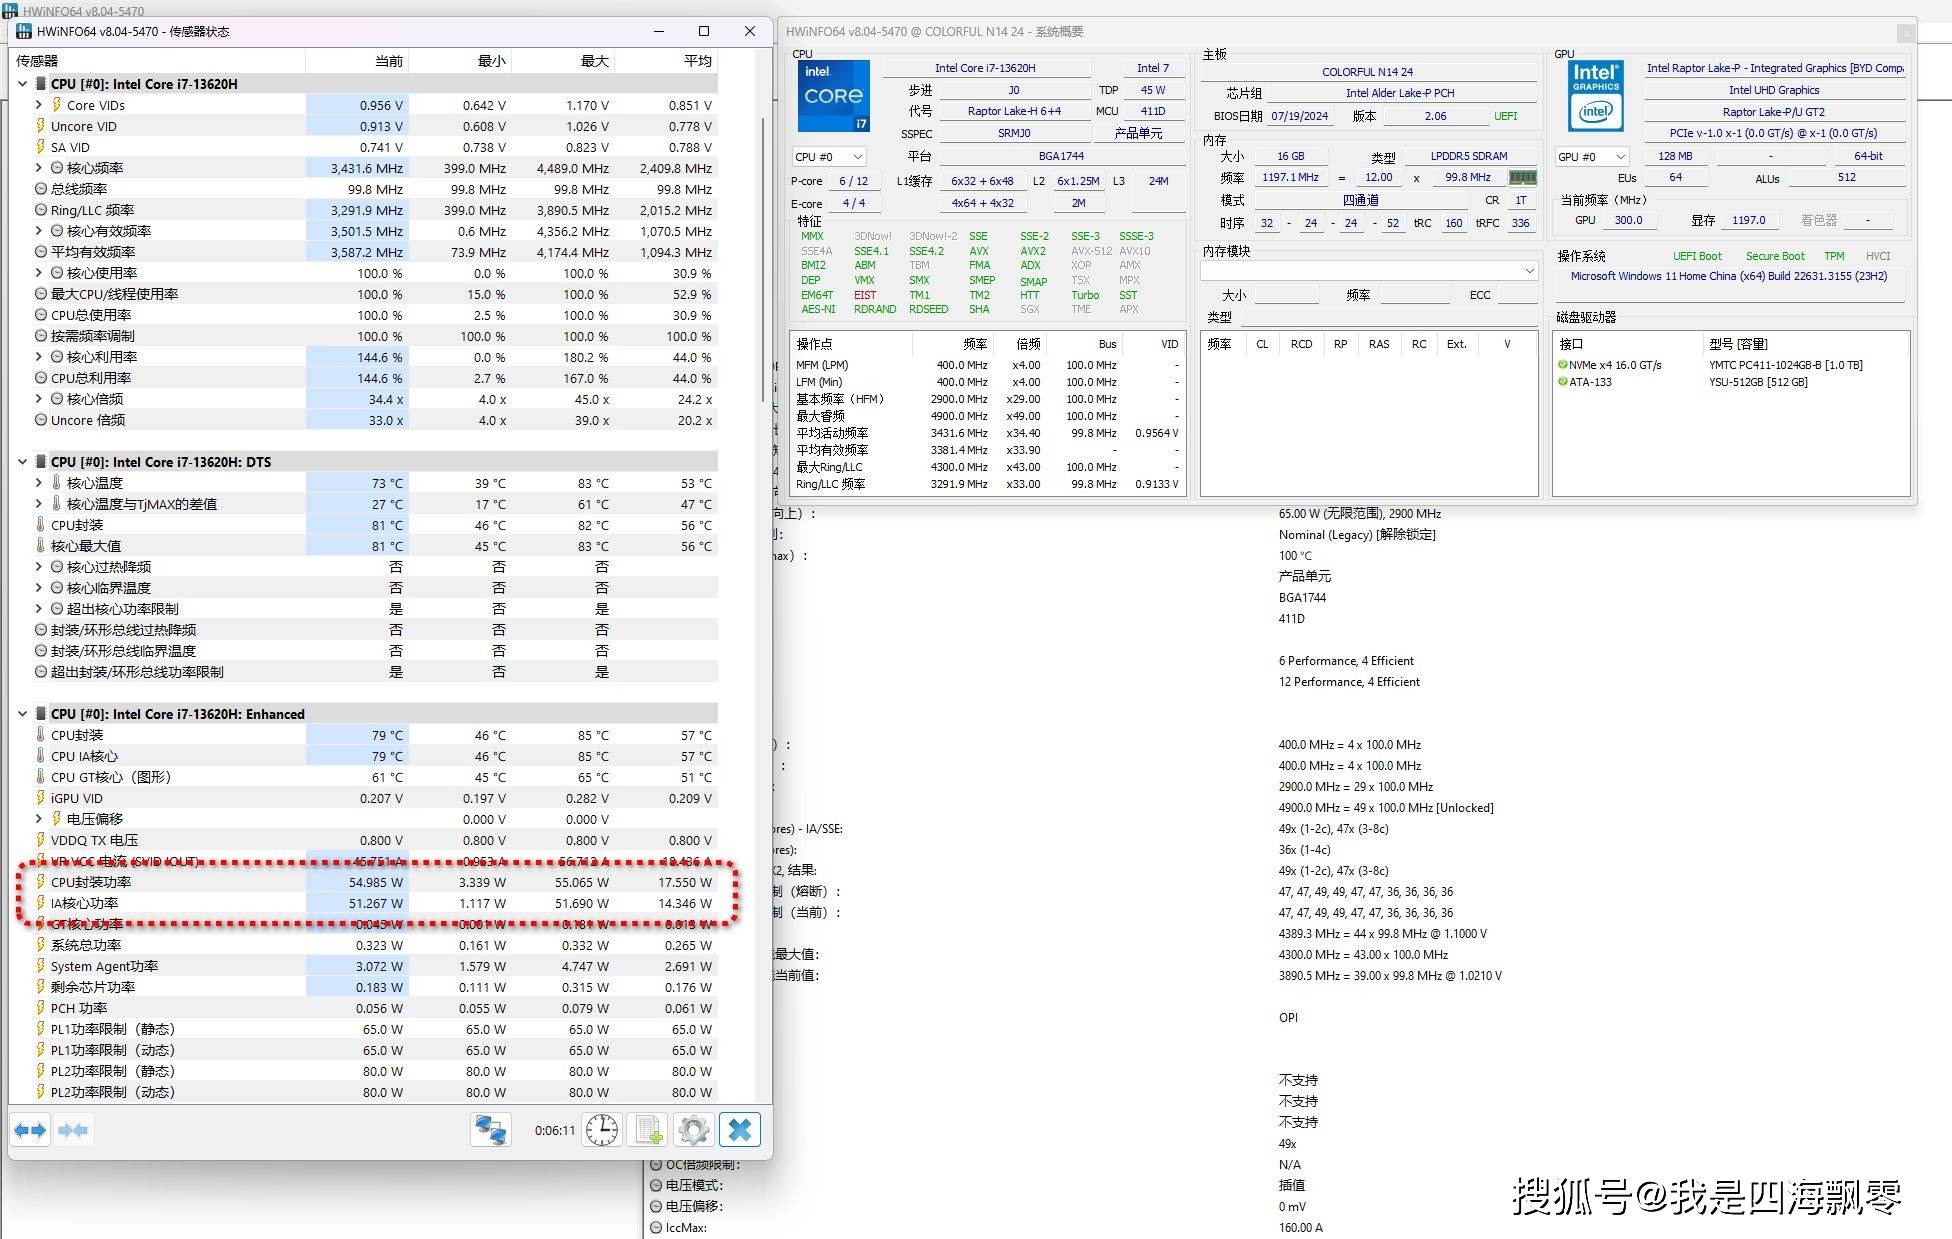This screenshot has height=1239, width=1952.
Task: Click the 总线频率 clock icon
Action: click(x=41, y=189)
